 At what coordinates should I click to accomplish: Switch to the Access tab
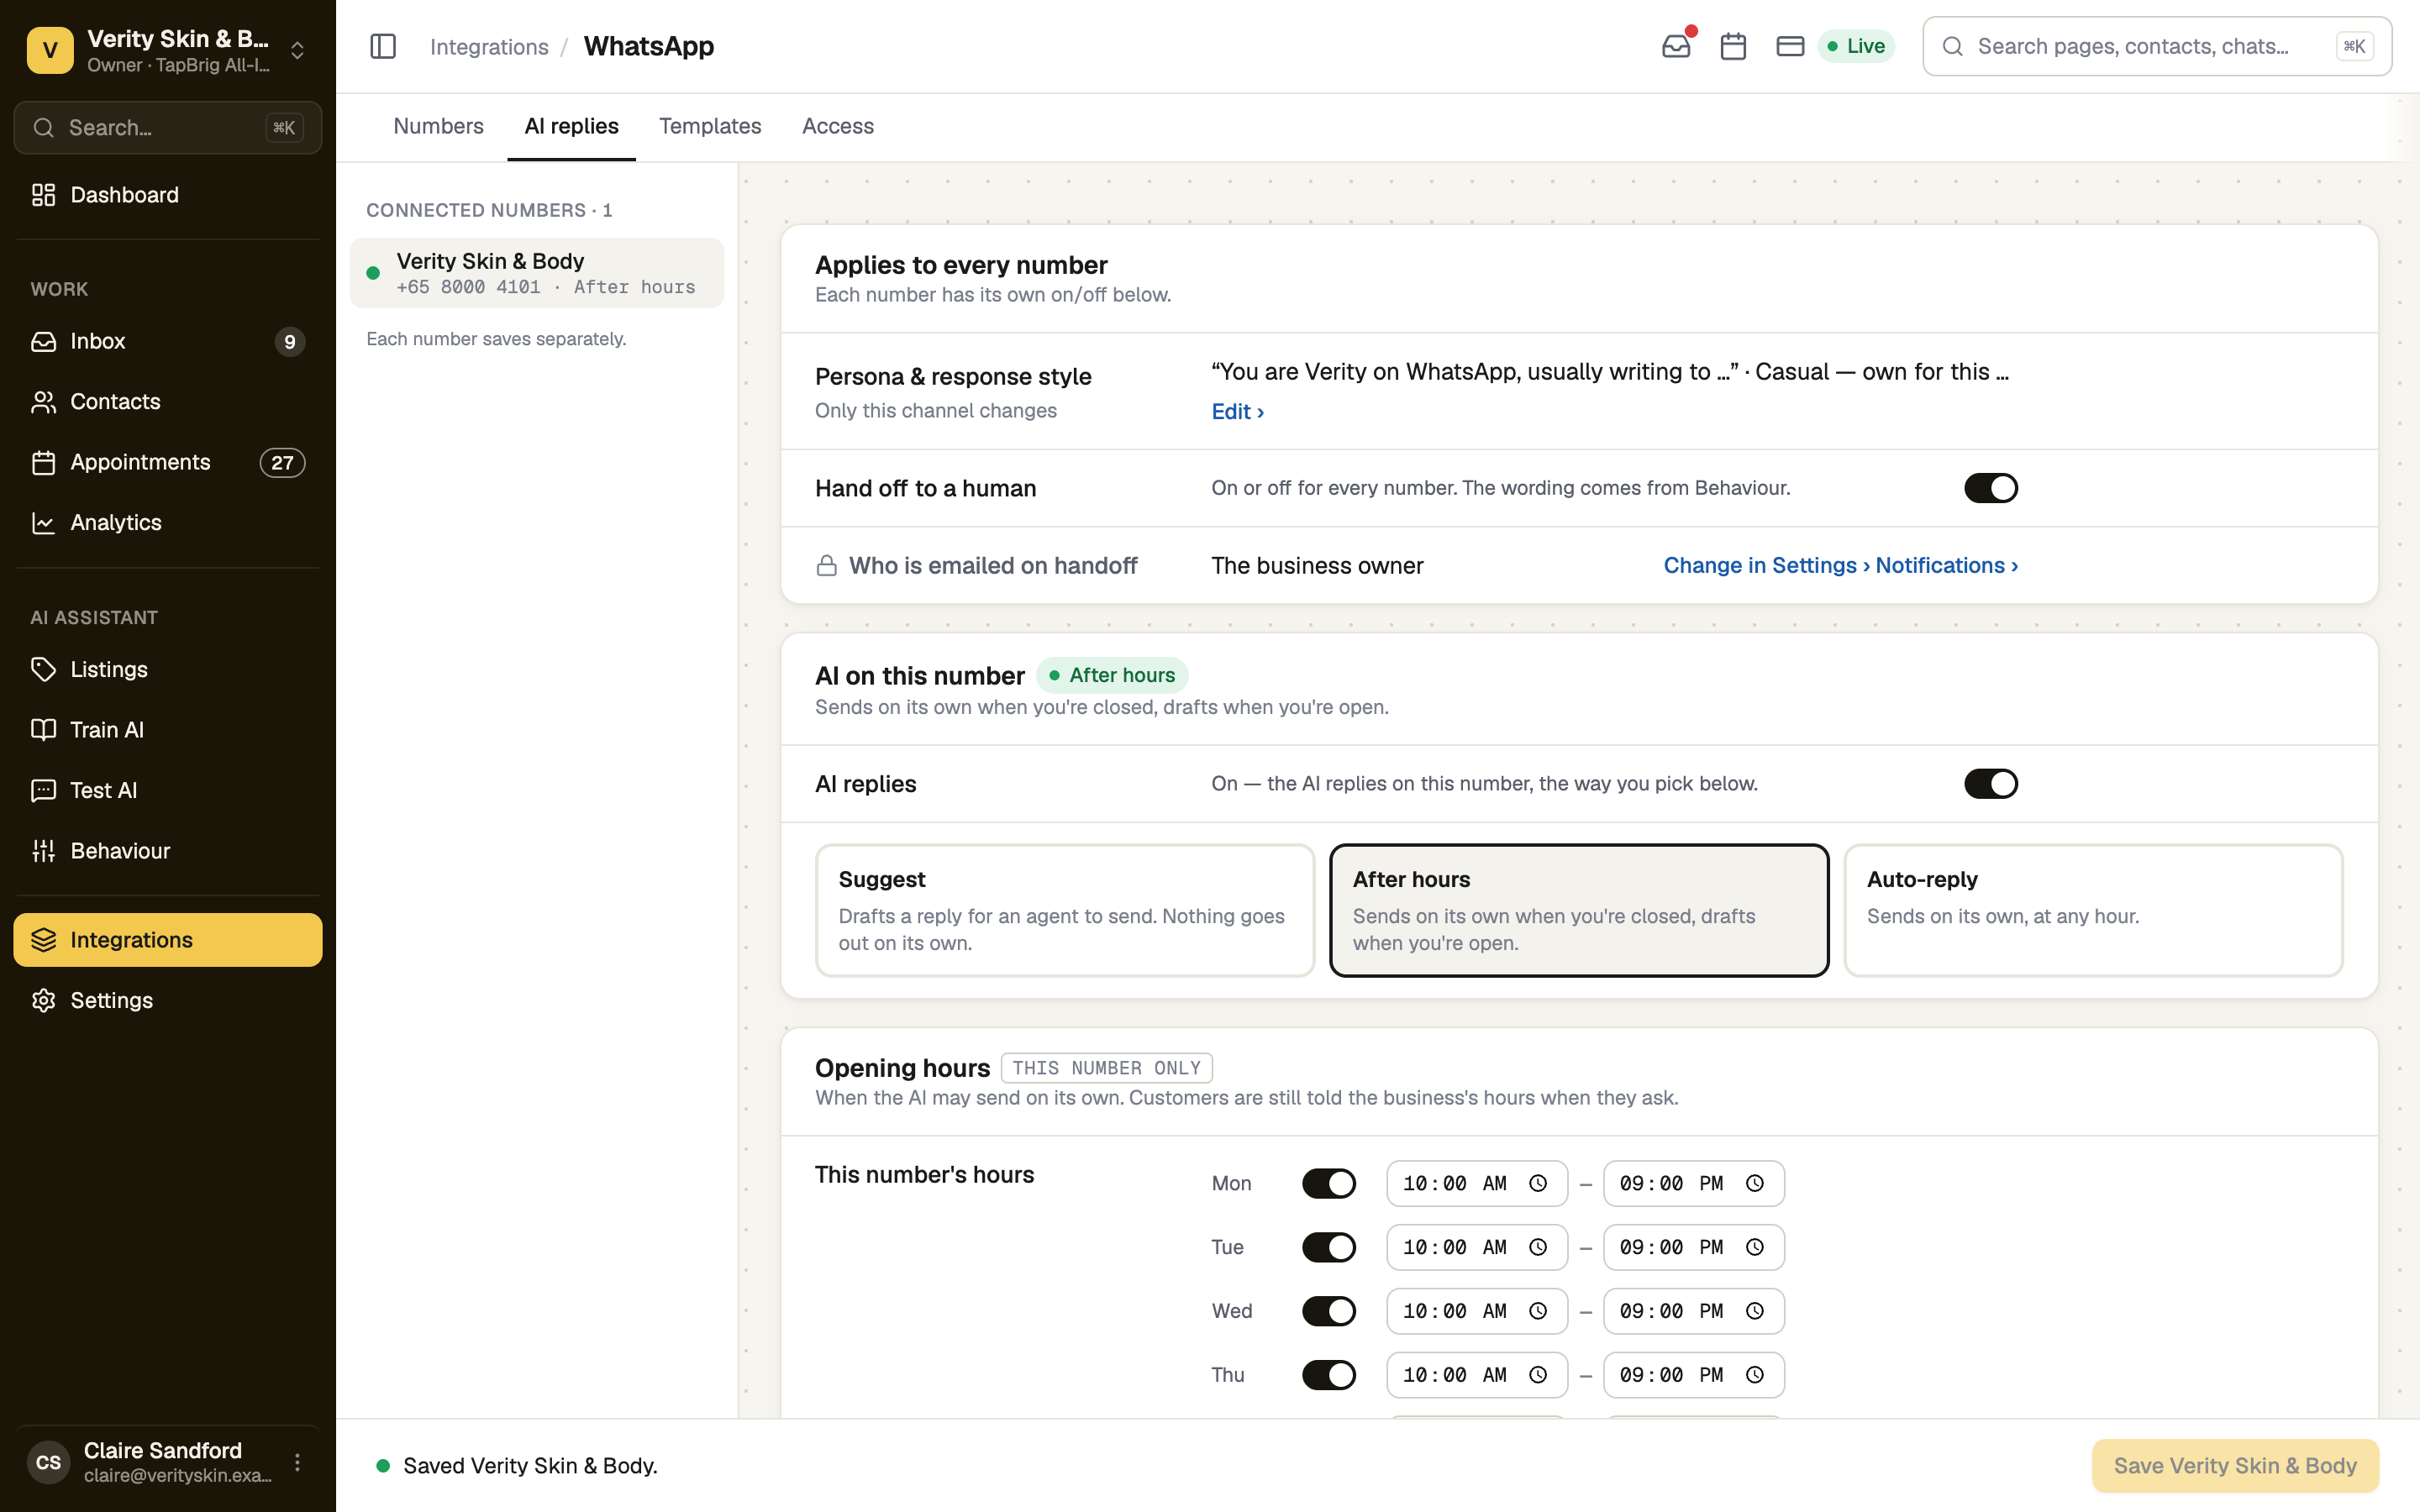838,126
